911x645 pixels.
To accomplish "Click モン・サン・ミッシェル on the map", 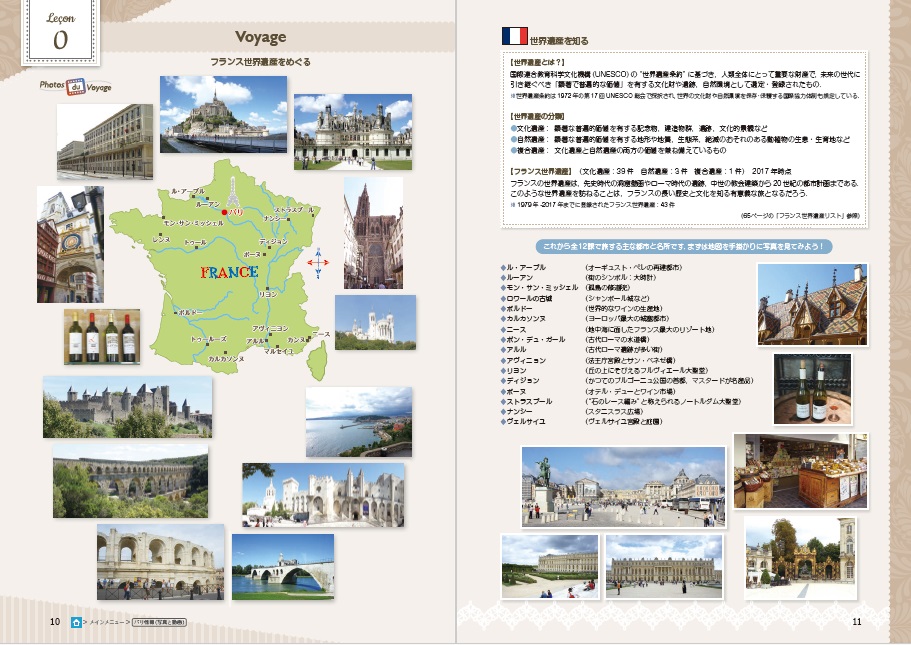I will click(x=193, y=223).
